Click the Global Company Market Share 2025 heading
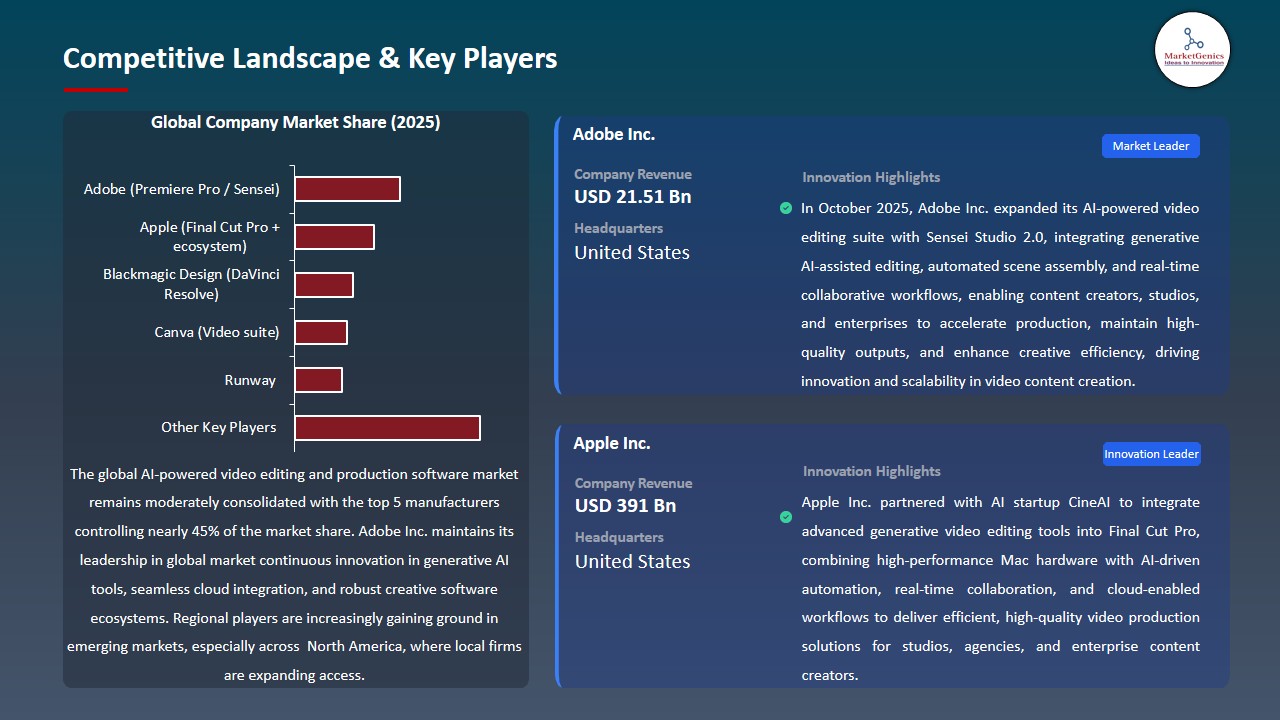This screenshot has width=1280, height=720. click(x=295, y=122)
